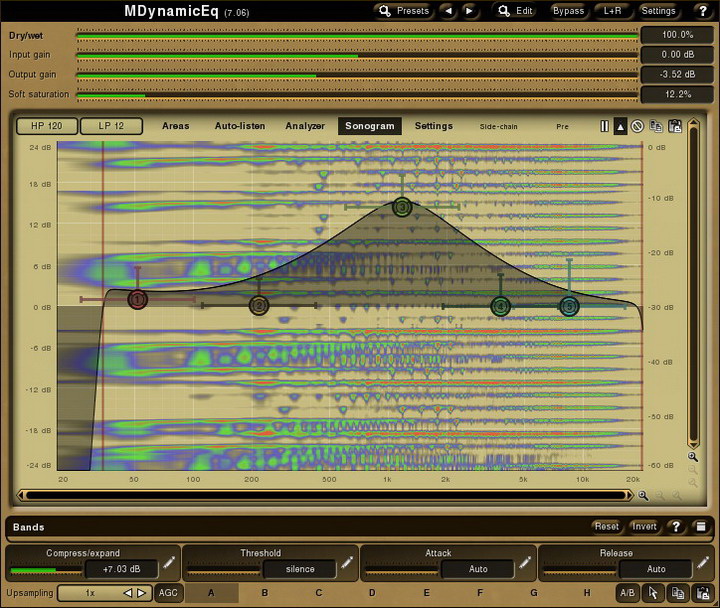This screenshot has height=608, width=720.
Task: Select preset slot A
Action: pos(211,593)
